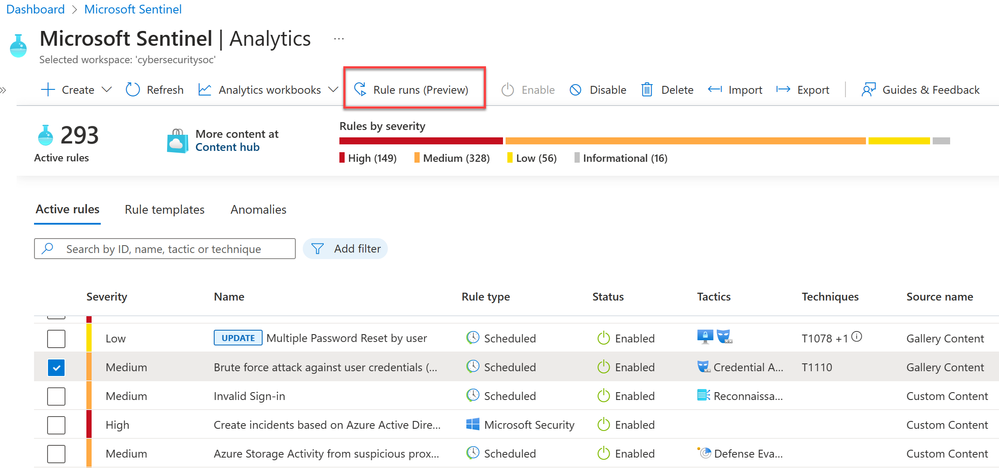Click the Invalid Sign-in rule name

pos(250,396)
